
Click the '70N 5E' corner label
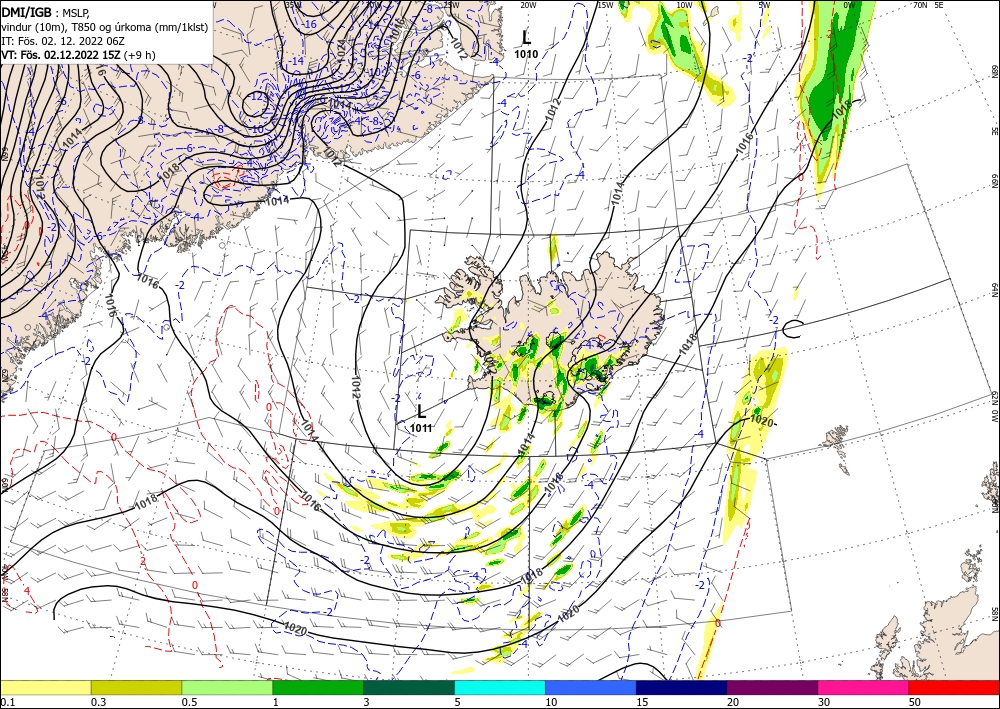[928, 5]
